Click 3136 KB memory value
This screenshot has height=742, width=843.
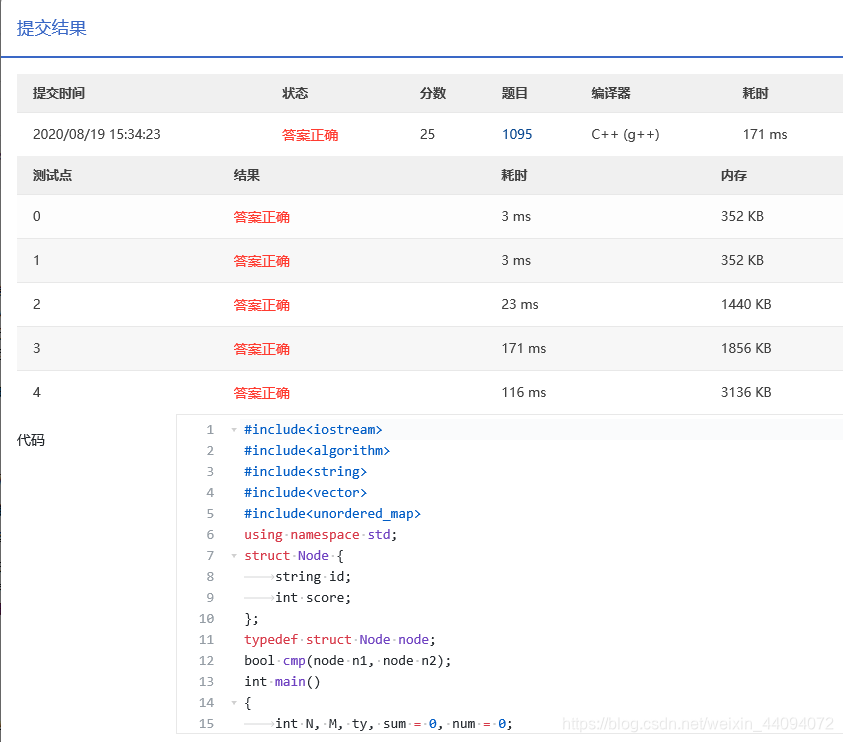(746, 393)
